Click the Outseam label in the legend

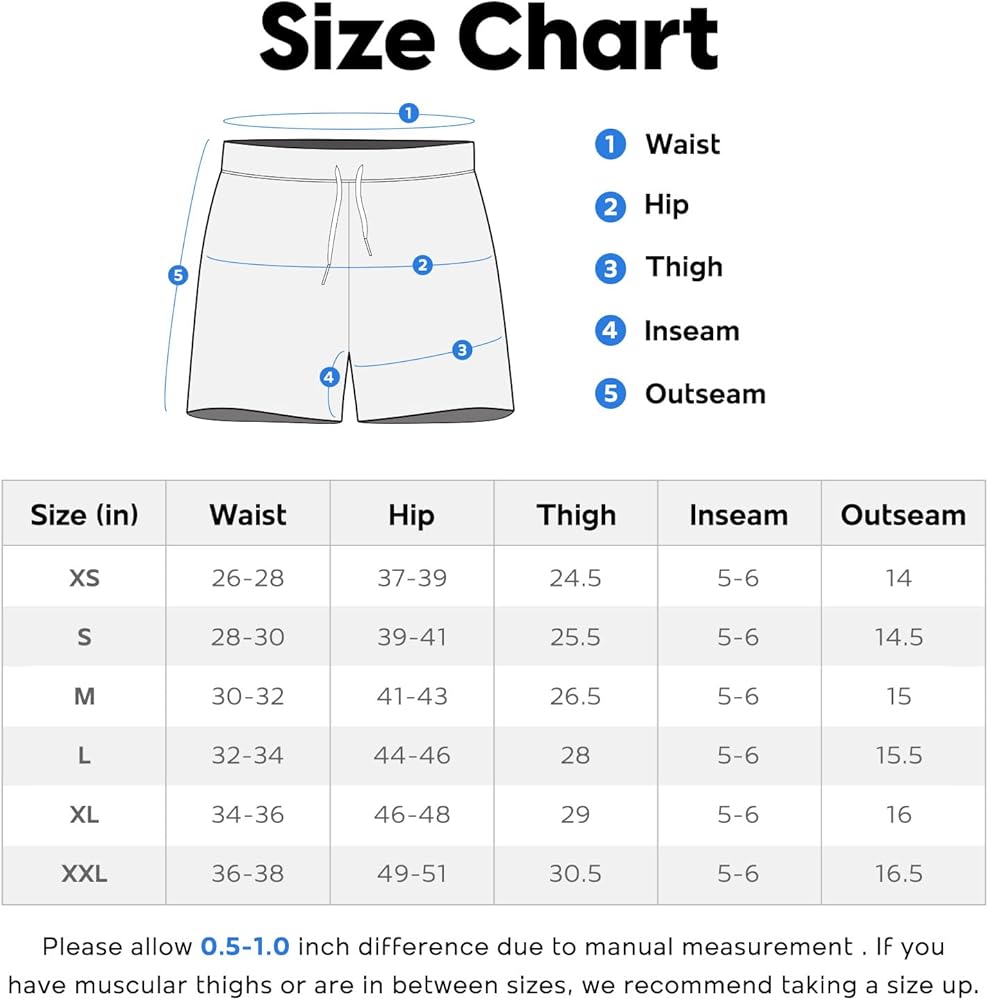pyautogui.click(x=705, y=394)
